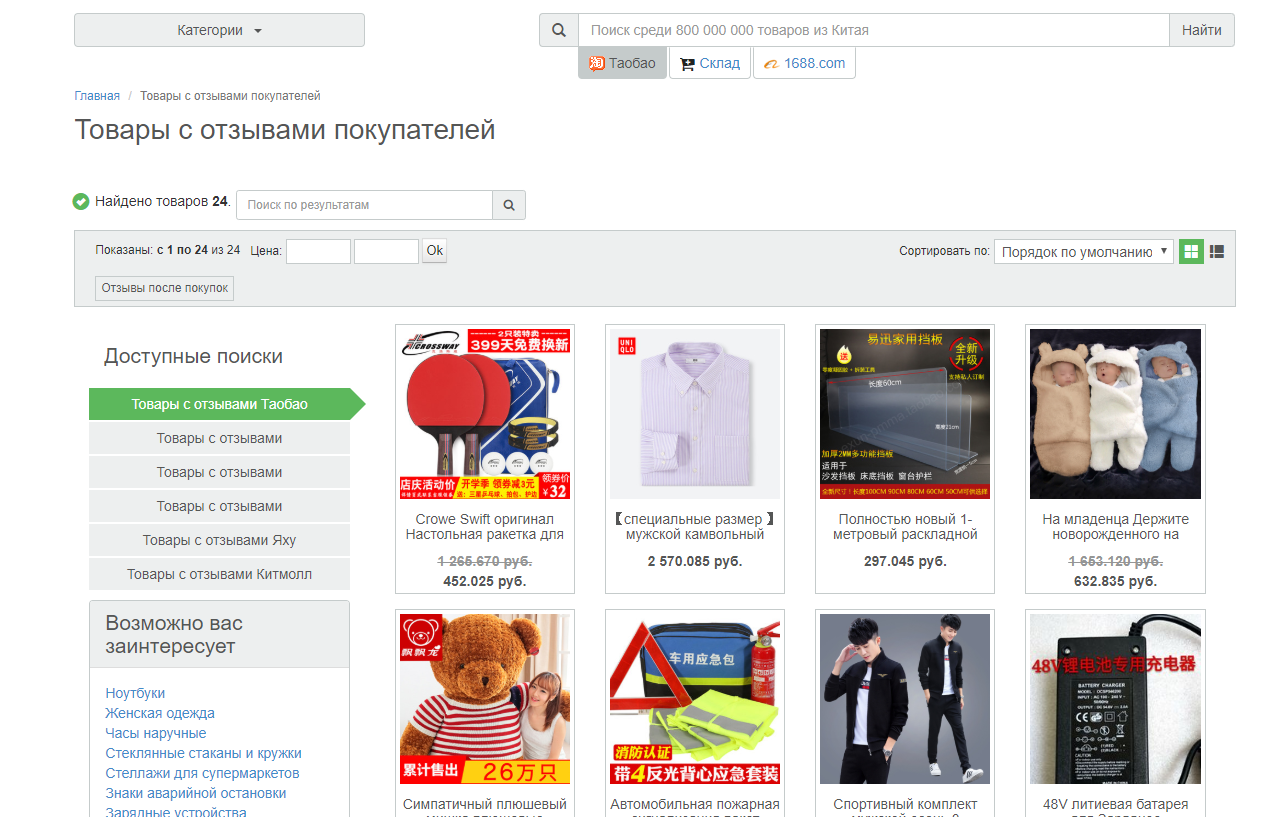Click the Найти search button
This screenshot has width=1279, height=817.
coord(1202,30)
